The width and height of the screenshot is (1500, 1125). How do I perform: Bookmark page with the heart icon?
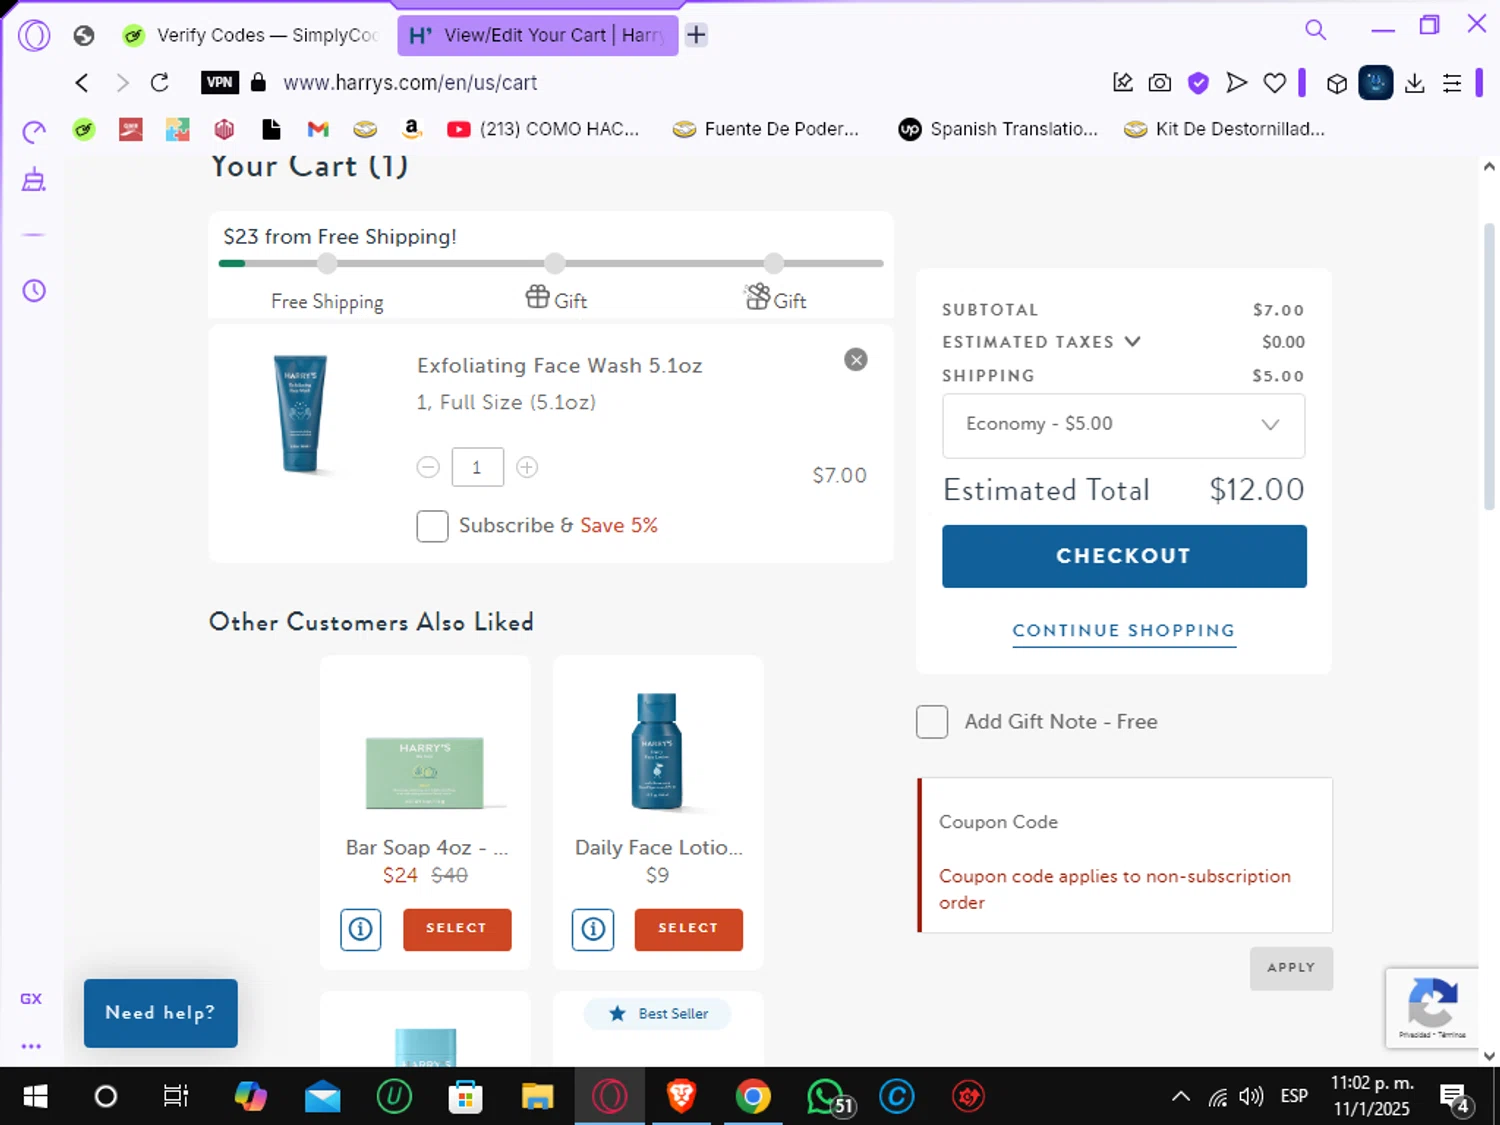[x=1275, y=83]
